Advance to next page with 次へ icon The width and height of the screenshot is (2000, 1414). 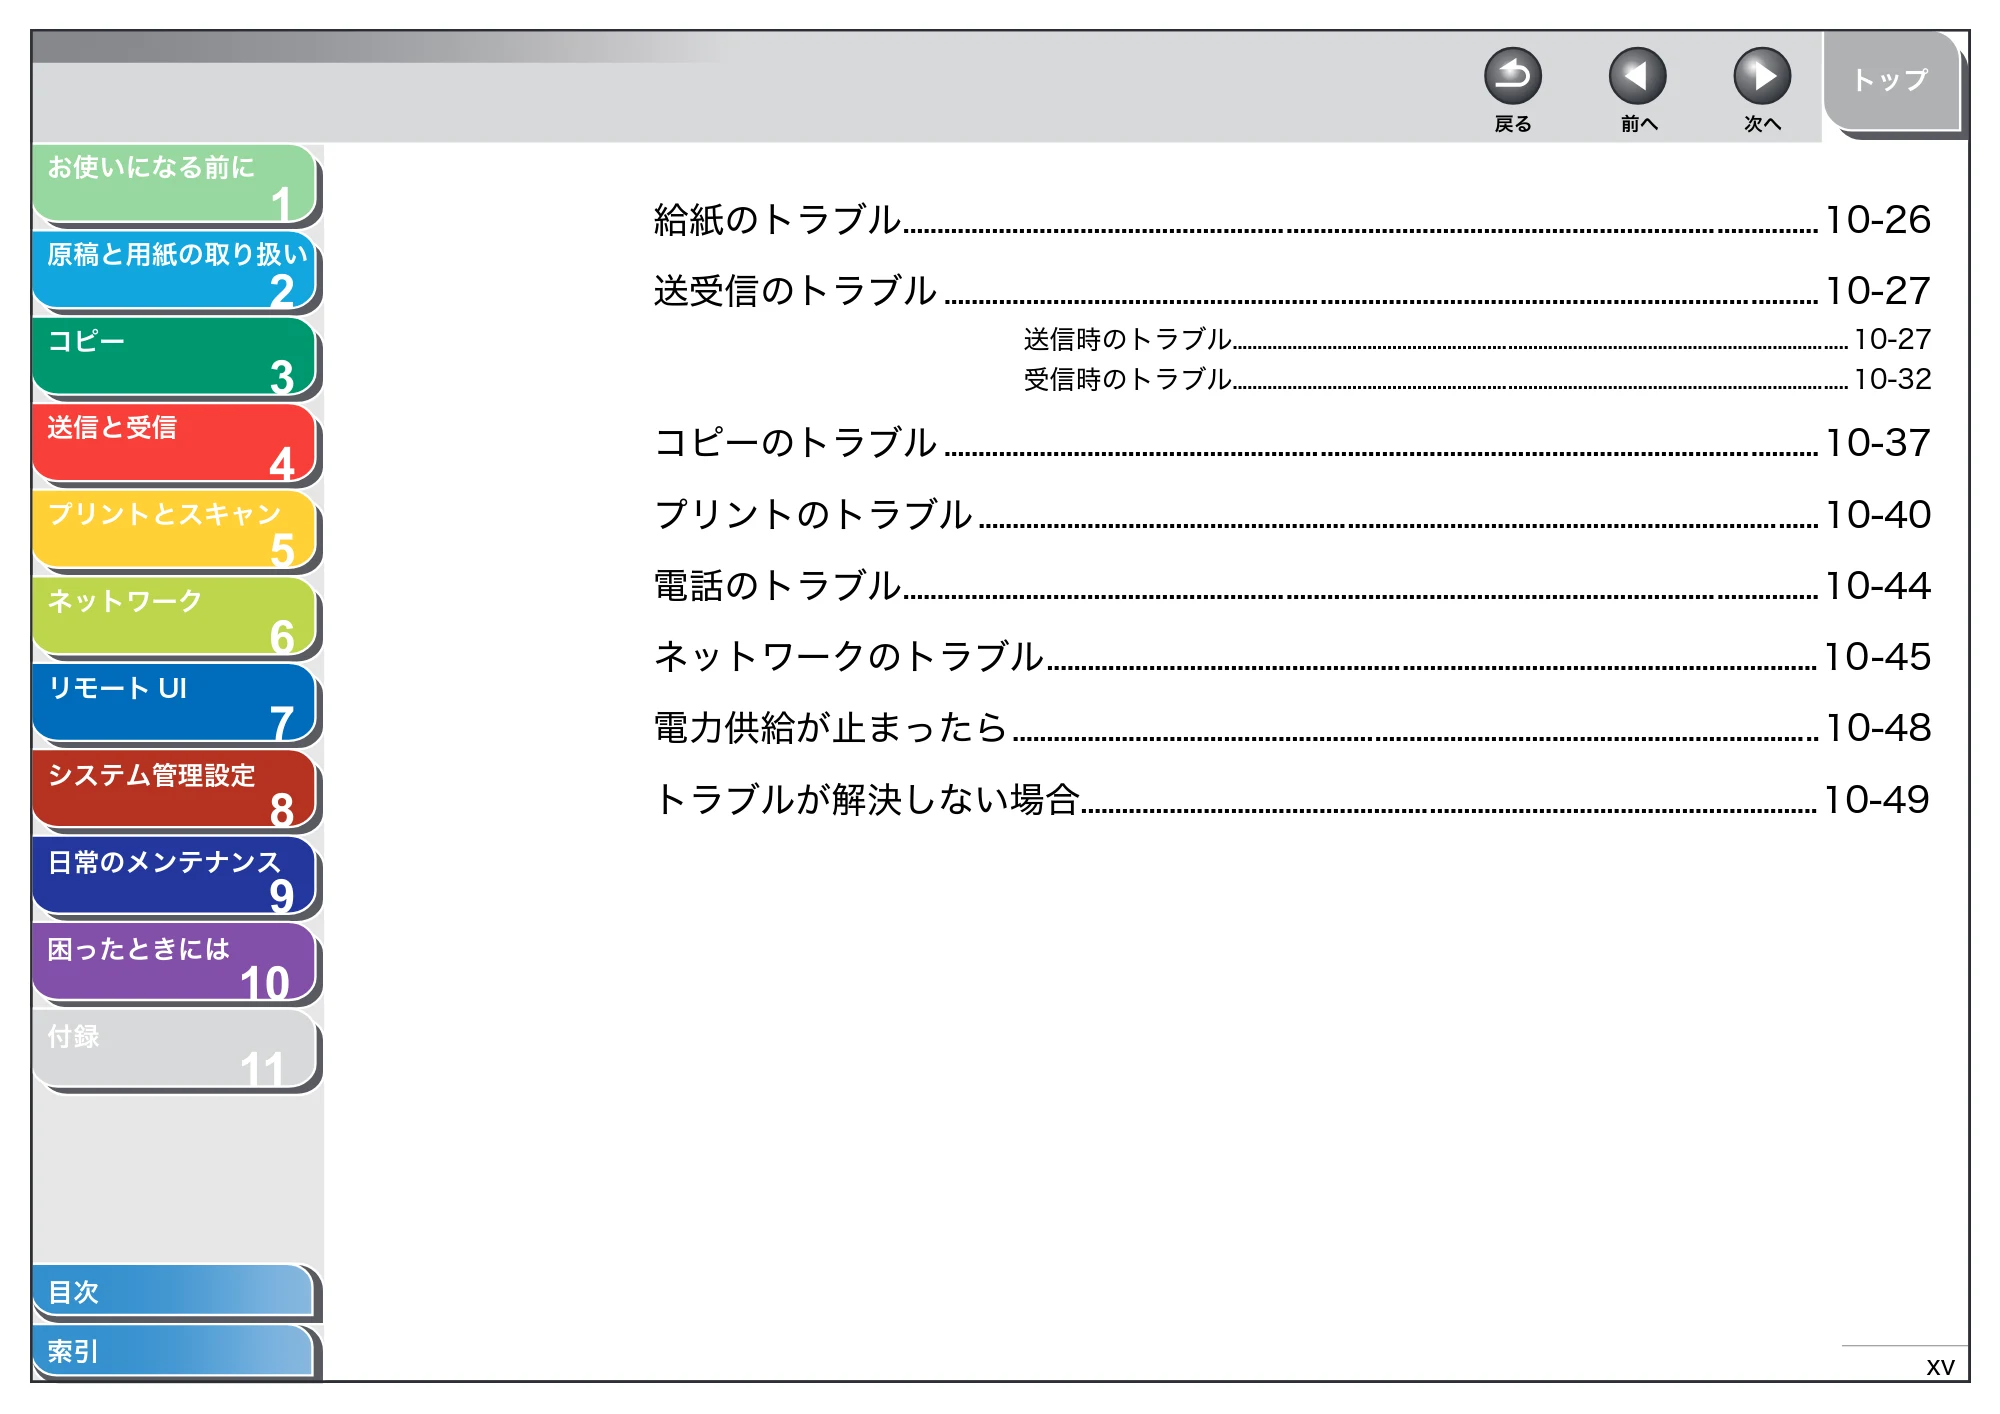pos(1761,76)
